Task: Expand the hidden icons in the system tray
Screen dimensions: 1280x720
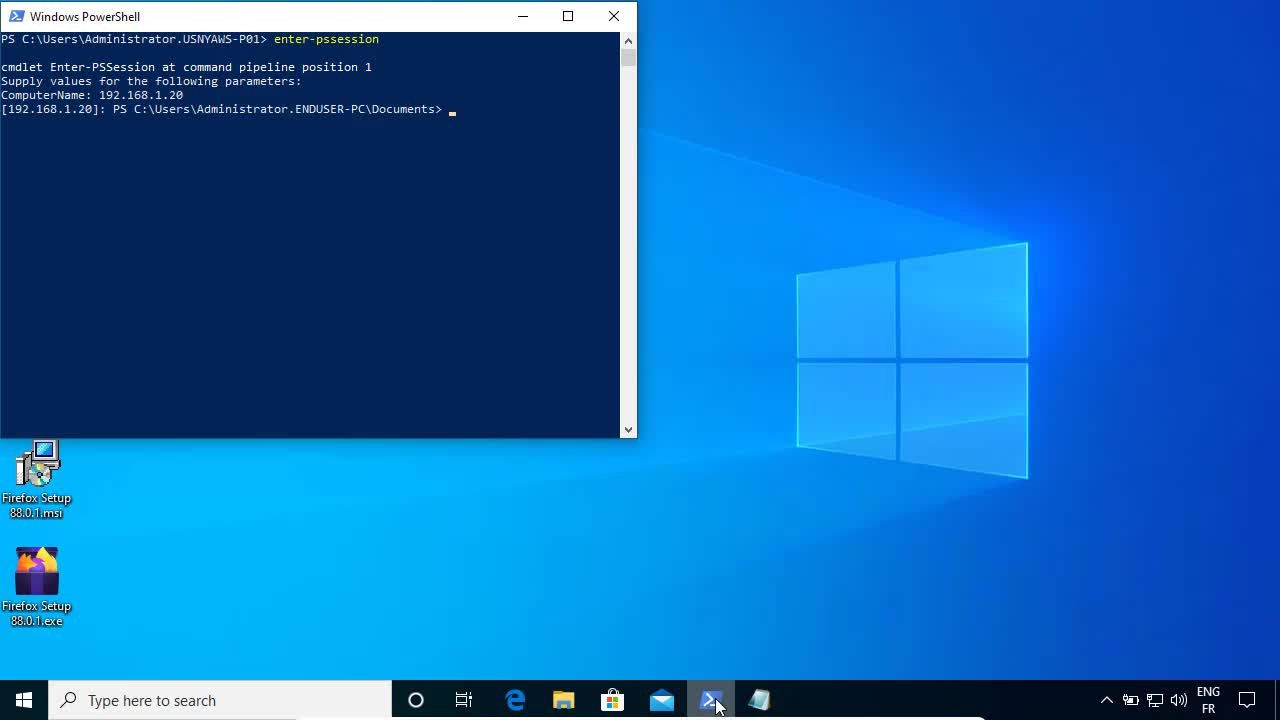Action: tap(1107, 700)
